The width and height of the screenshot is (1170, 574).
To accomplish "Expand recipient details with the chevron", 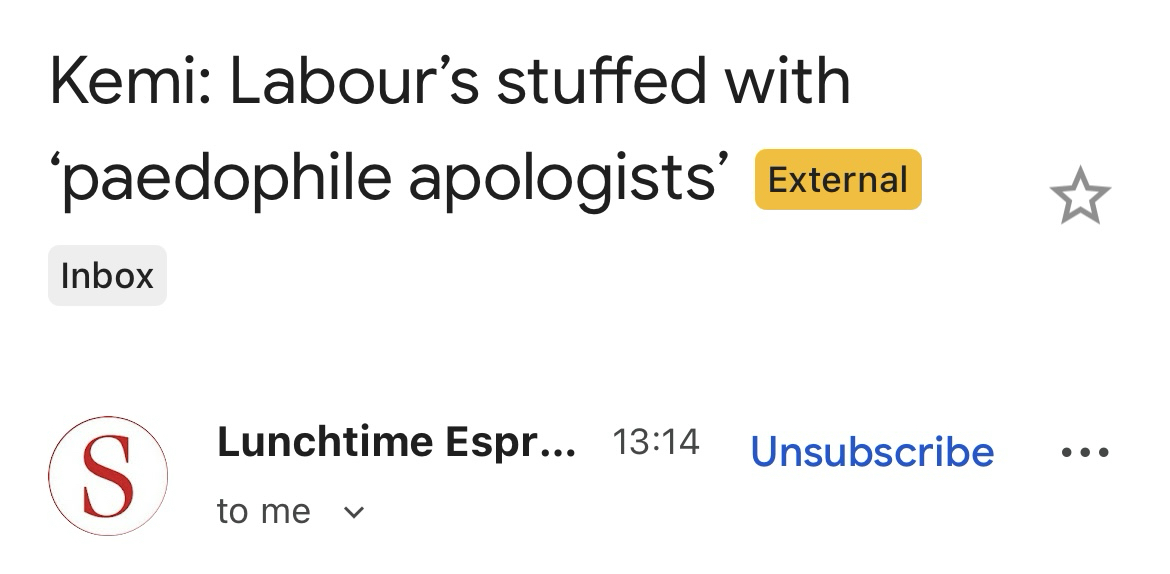I will coord(353,513).
